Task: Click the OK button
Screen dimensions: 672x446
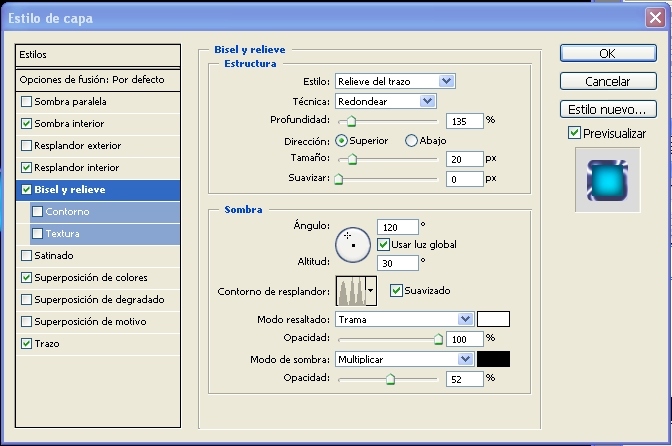Action: pos(608,53)
